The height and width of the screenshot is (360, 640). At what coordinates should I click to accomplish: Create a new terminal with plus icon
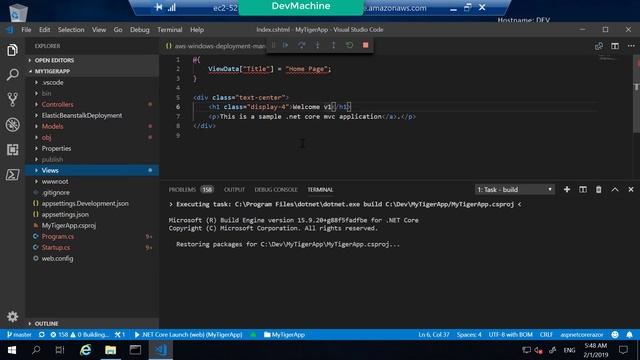pos(567,189)
